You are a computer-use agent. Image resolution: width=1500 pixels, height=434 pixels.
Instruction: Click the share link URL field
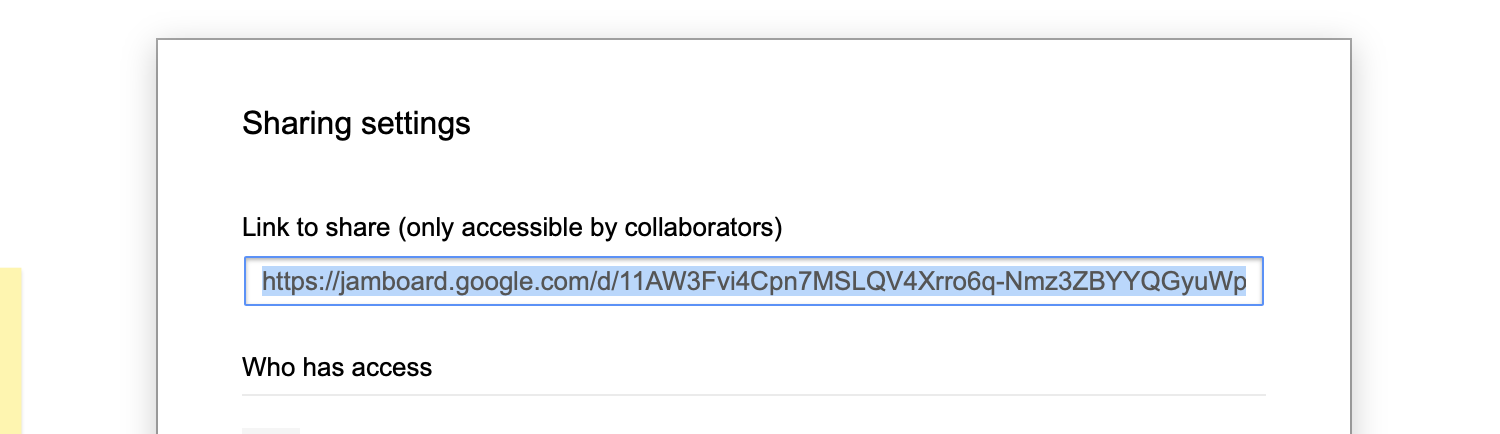[754, 282]
